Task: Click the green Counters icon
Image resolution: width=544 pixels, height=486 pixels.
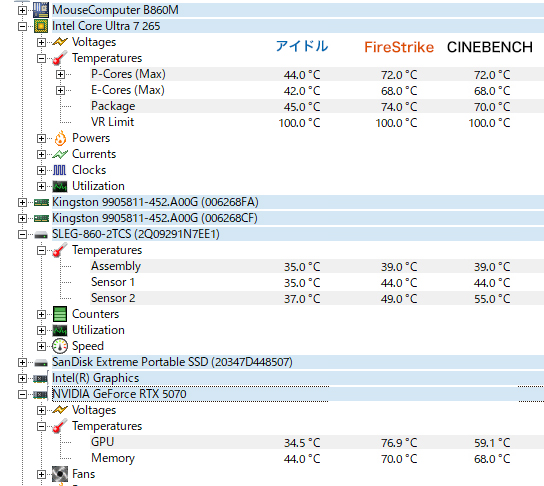Action: [60, 314]
